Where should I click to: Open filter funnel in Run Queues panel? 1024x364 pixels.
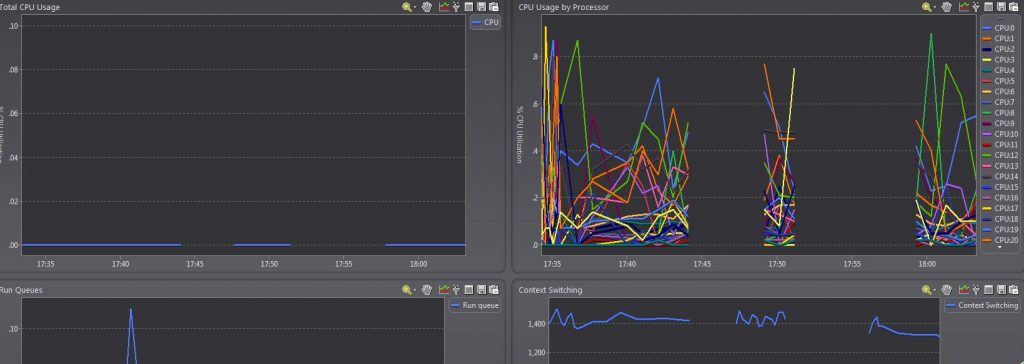click(456, 290)
